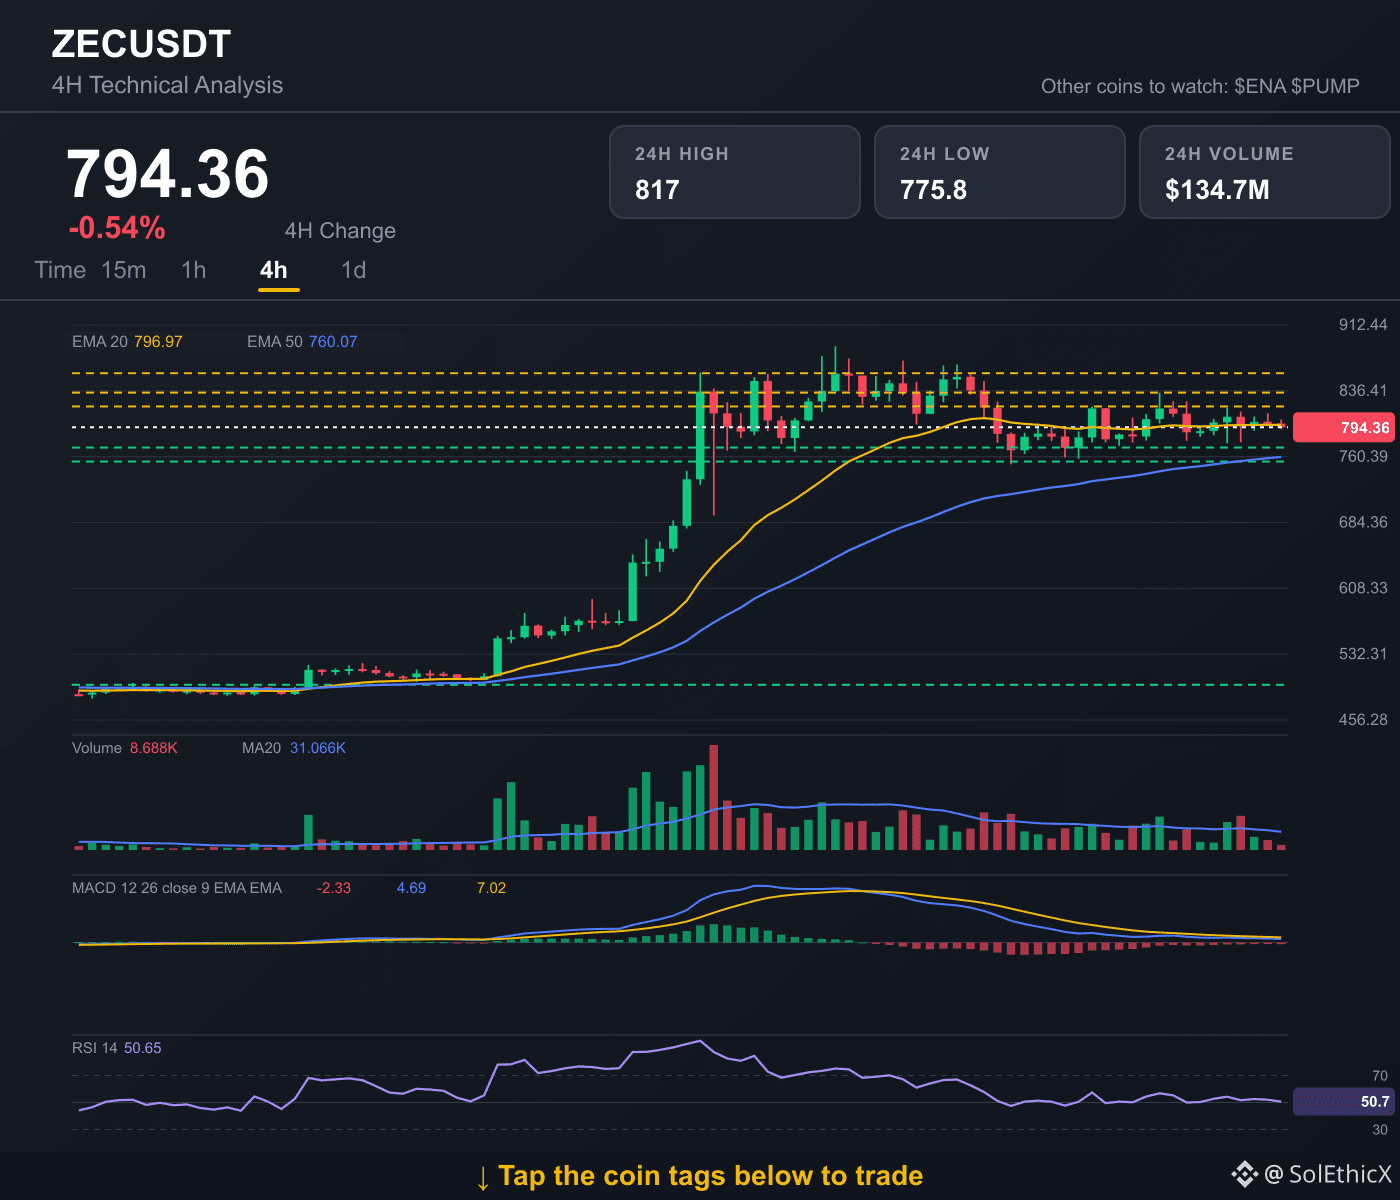Image resolution: width=1400 pixels, height=1200 pixels.
Task: Click the MA20 value 31.066K
Action: 318,748
